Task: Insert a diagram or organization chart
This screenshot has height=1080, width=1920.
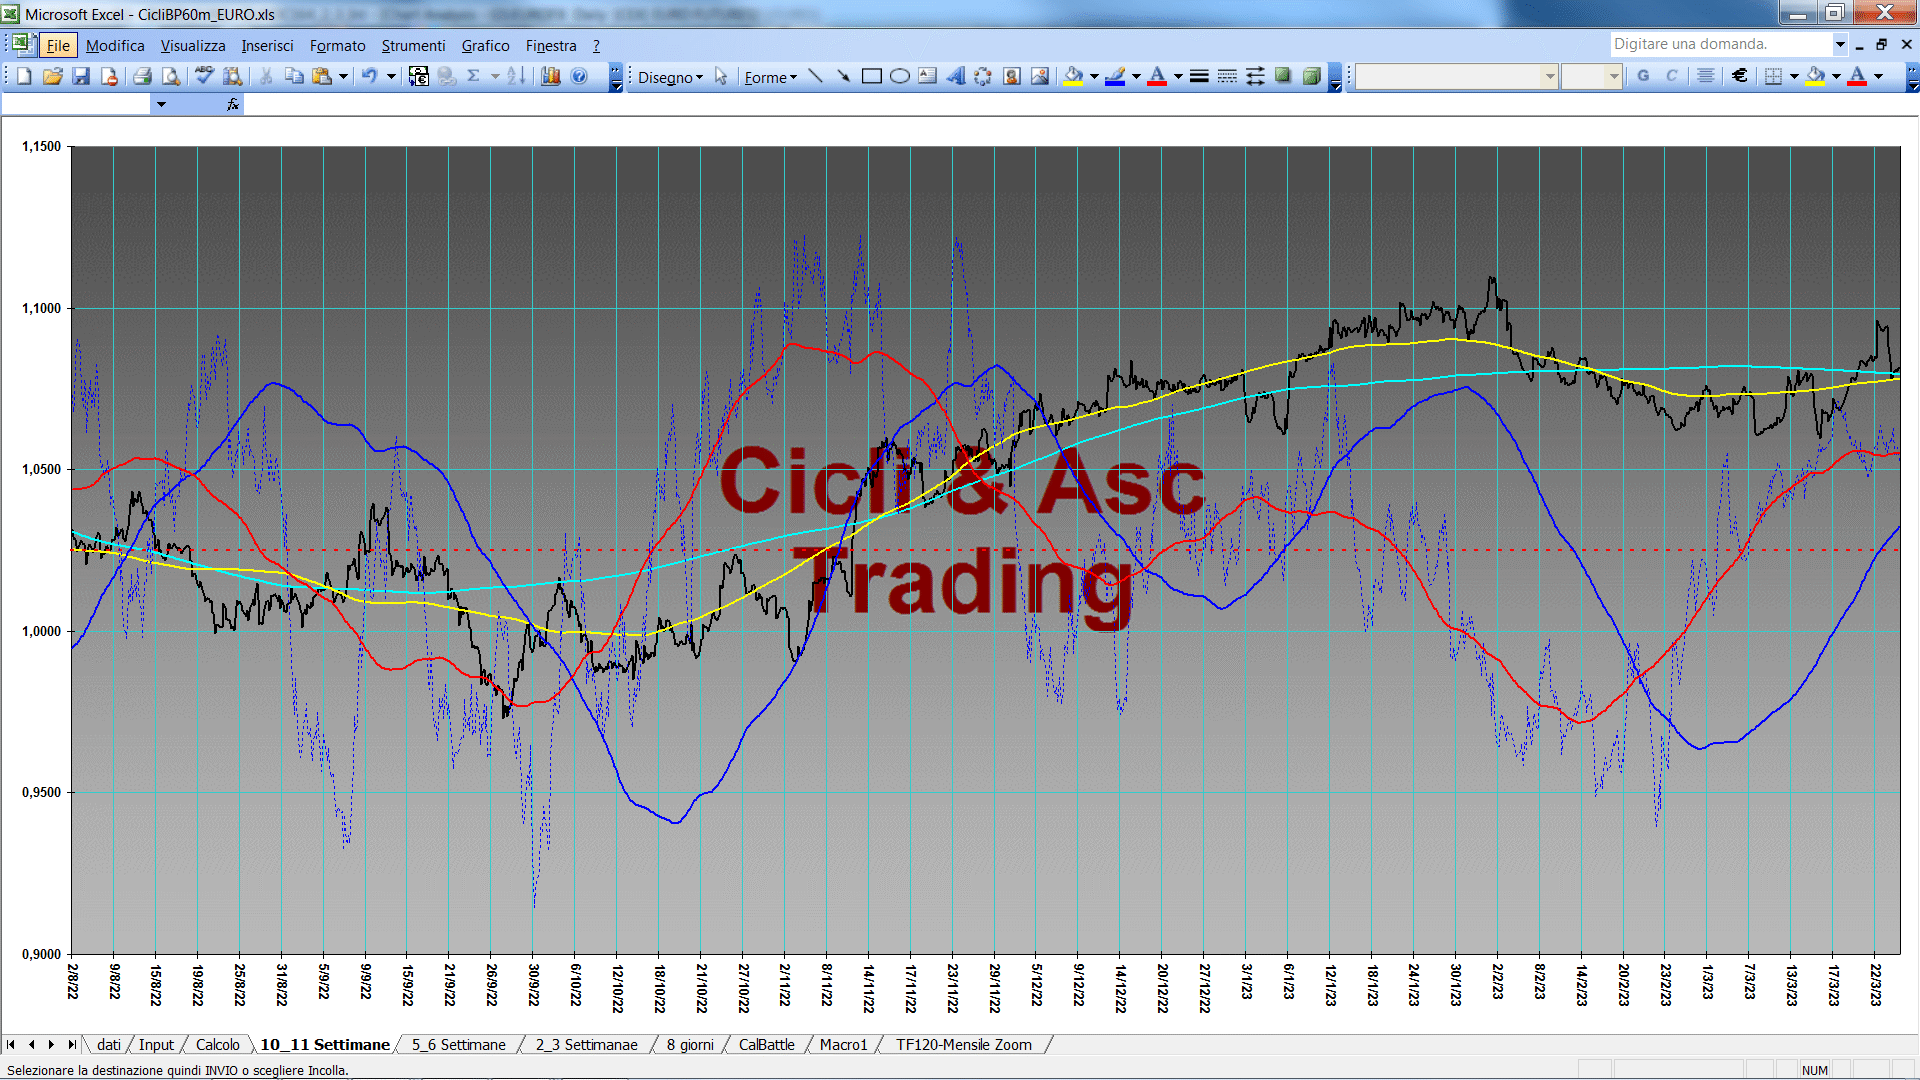Action: [984, 77]
